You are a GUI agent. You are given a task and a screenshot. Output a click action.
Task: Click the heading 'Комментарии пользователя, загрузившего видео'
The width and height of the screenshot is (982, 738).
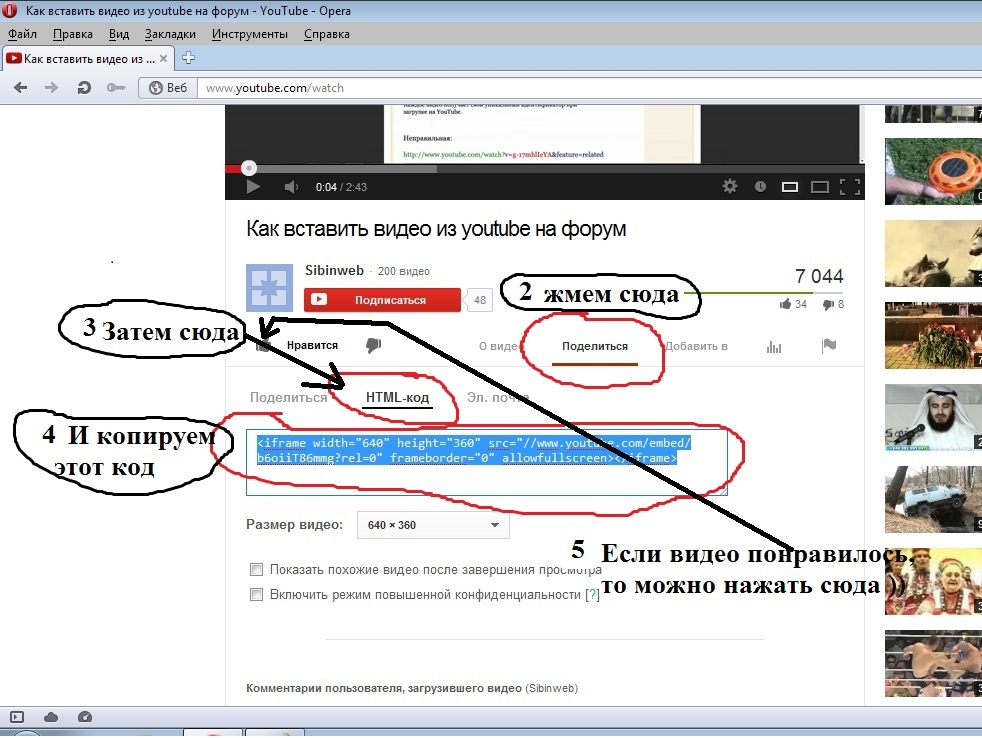pos(384,688)
